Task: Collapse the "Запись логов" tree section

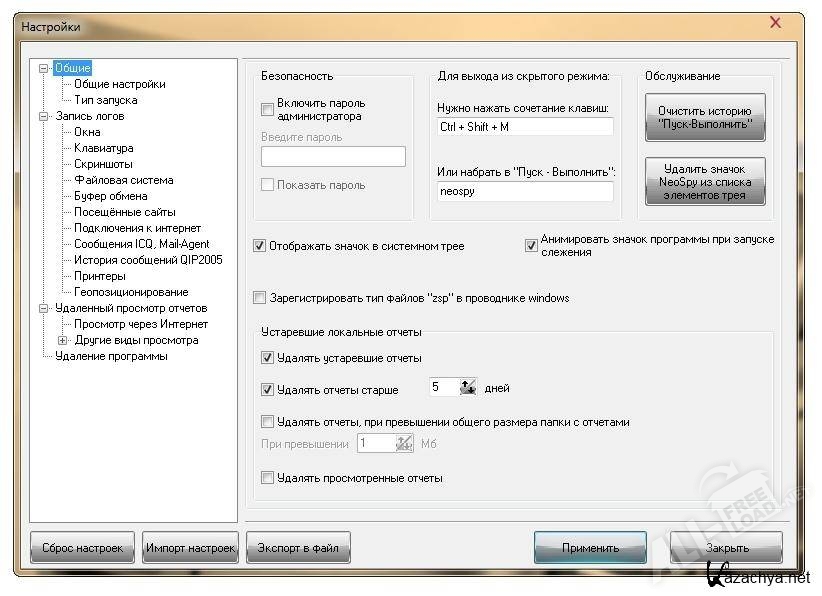Action: point(43,116)
